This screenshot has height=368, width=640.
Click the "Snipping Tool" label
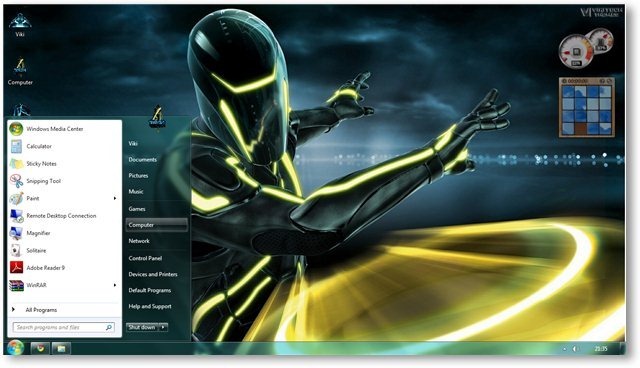point(44,181)
